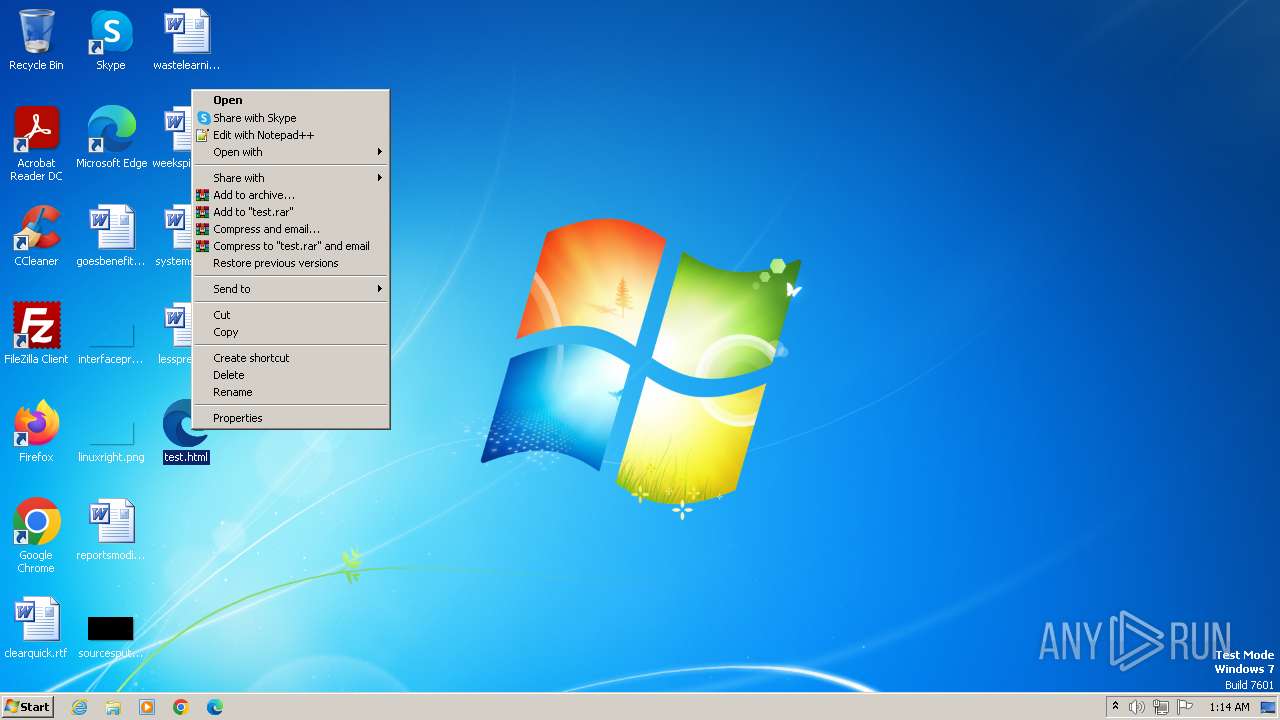Choose Open in the context menu
The height and width of the screenshot is (720, 1280).
coord(291,100)
